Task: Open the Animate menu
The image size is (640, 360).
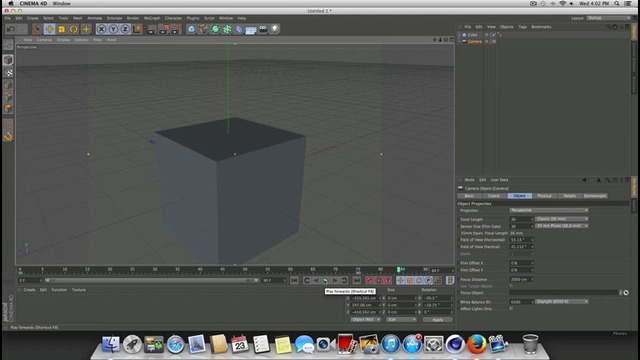Action: [95, 18]
